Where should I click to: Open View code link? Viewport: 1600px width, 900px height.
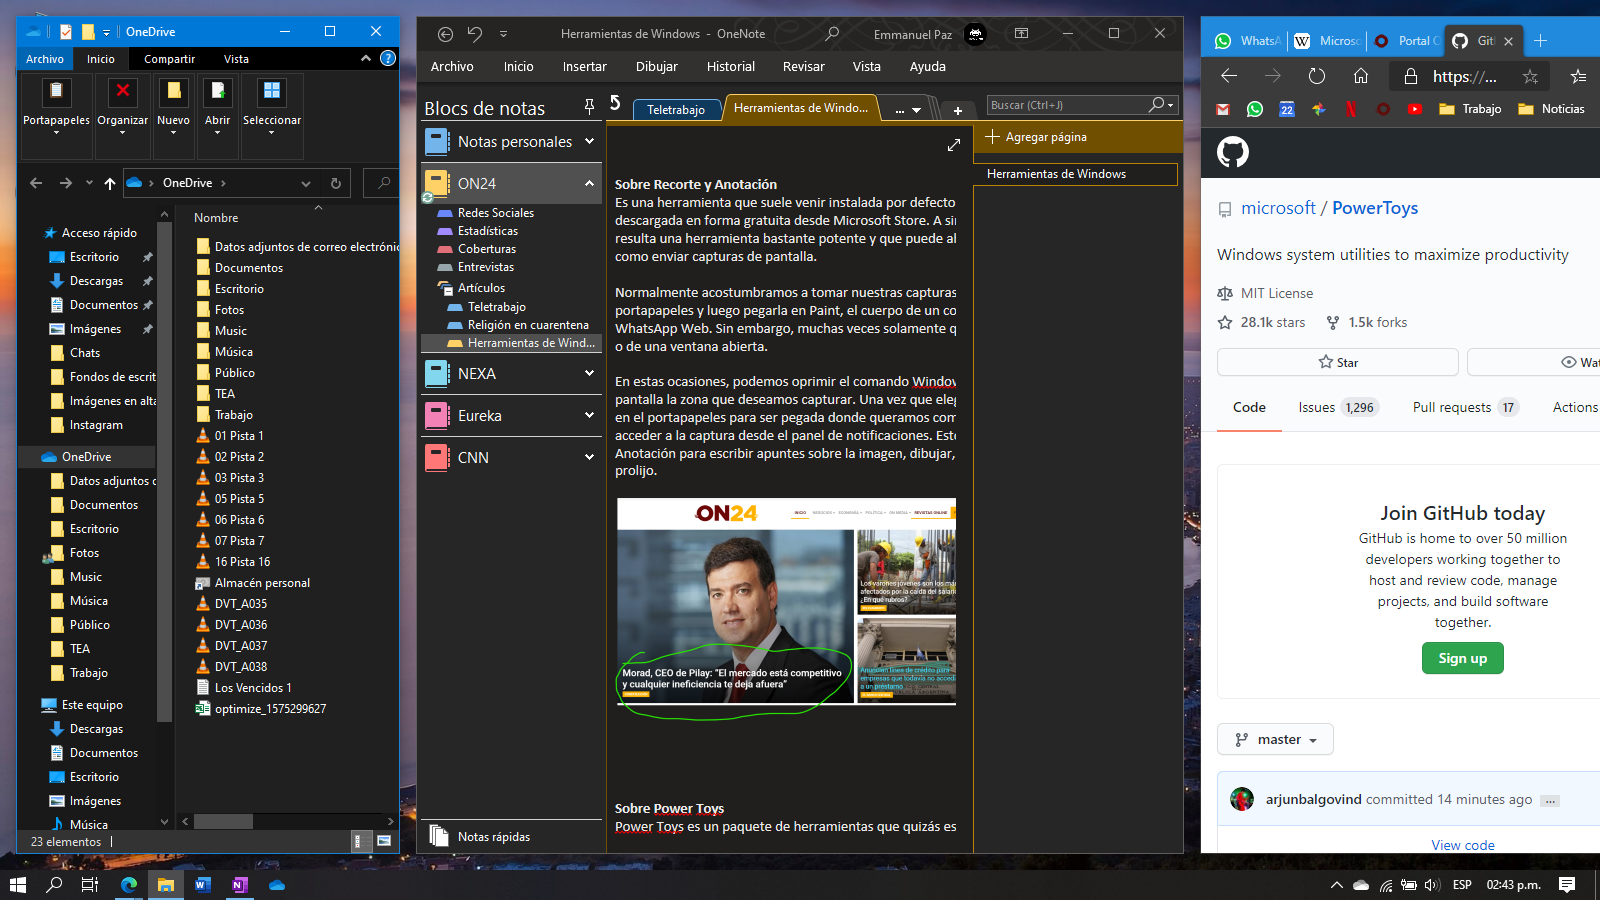point(1463,845)
